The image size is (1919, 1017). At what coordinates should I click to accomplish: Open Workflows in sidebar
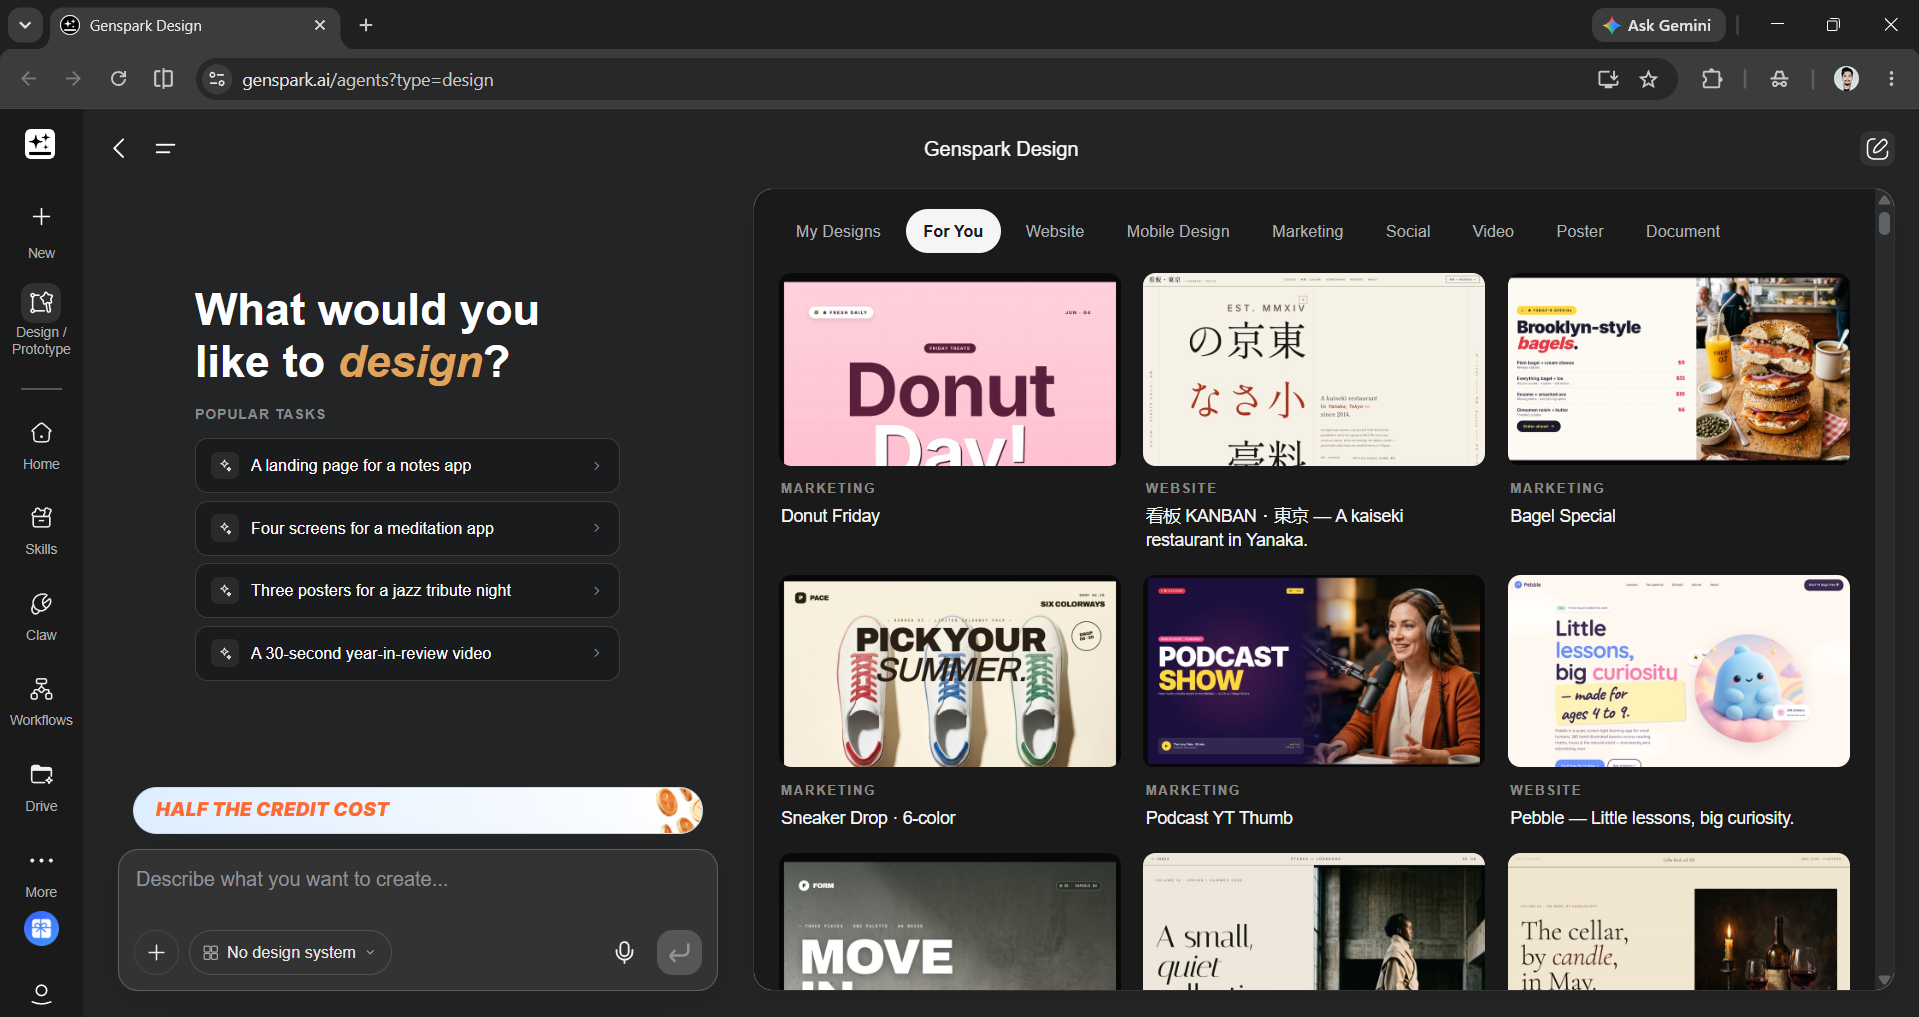[41, 702]
